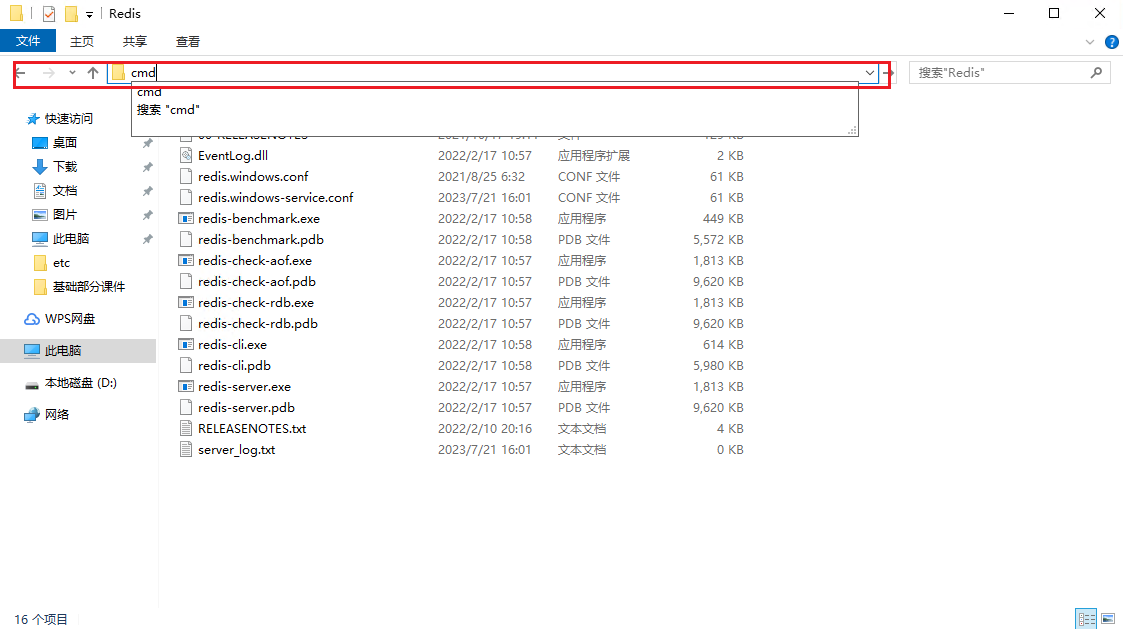The height and width of the screenshot is (629, 1123).
Task: Click the pin icon next to 图片
Action: point(148,215)
